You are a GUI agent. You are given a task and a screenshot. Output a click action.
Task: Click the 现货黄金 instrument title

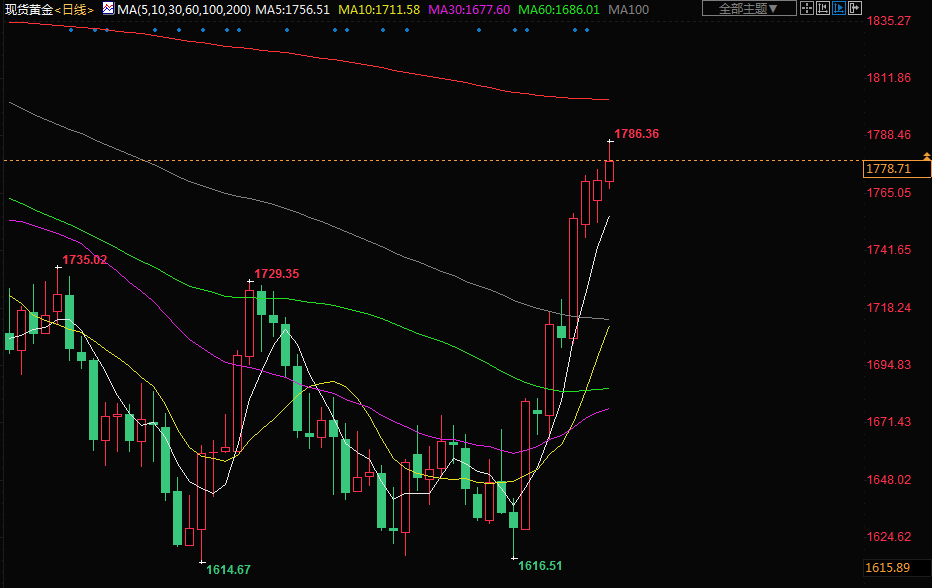coord(27,9)
